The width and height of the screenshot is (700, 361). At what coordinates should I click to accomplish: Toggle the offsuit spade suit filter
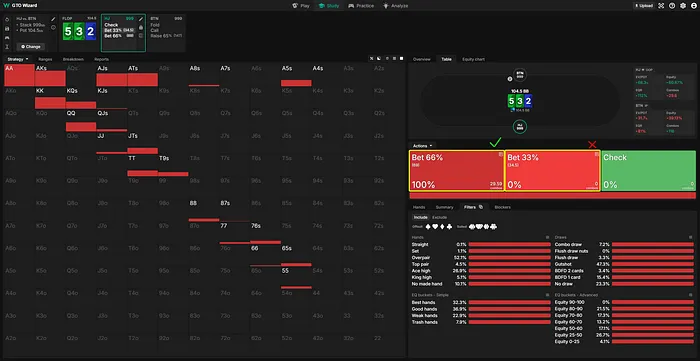(x=428, y=227)
